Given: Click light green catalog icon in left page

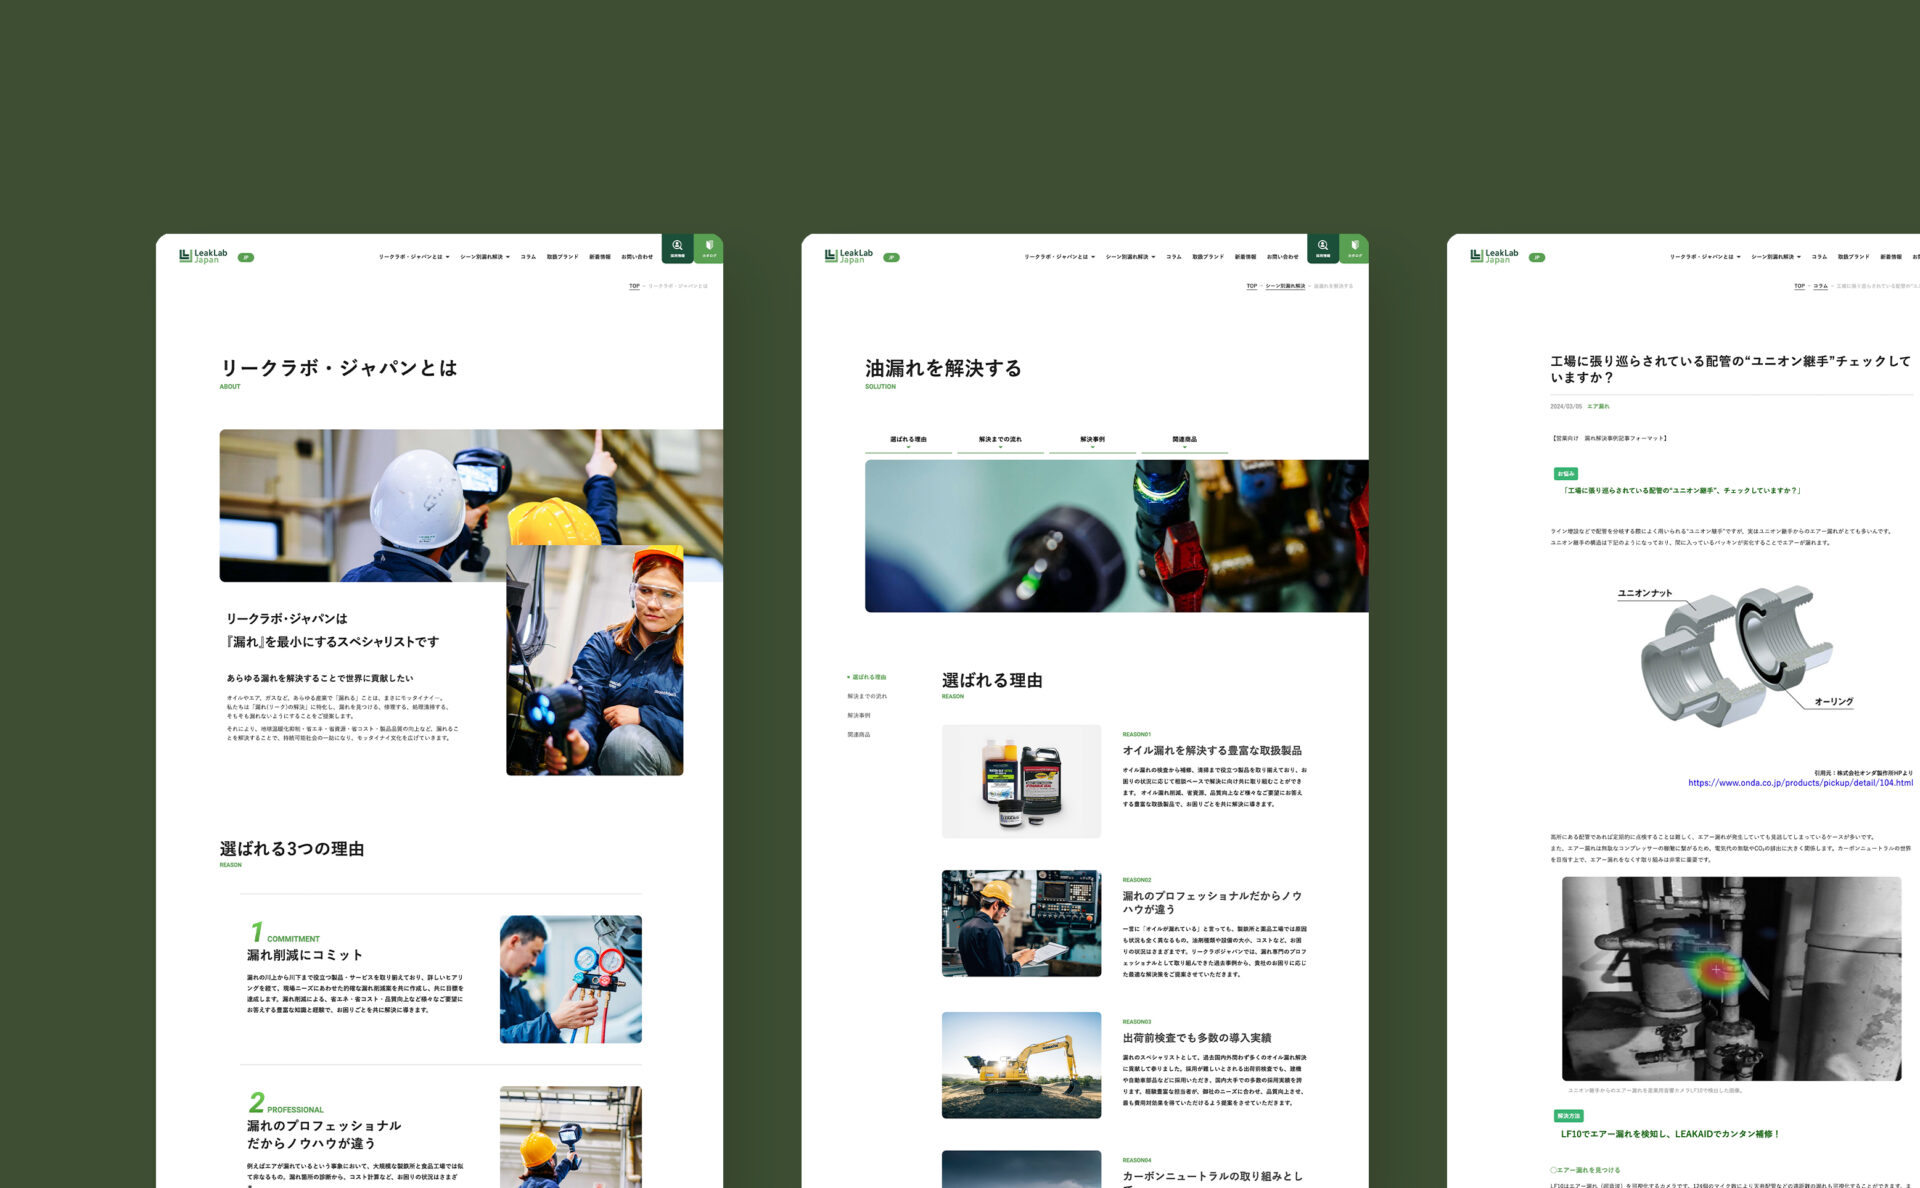Looking at the screenshot, I should (x=708, y=248).
